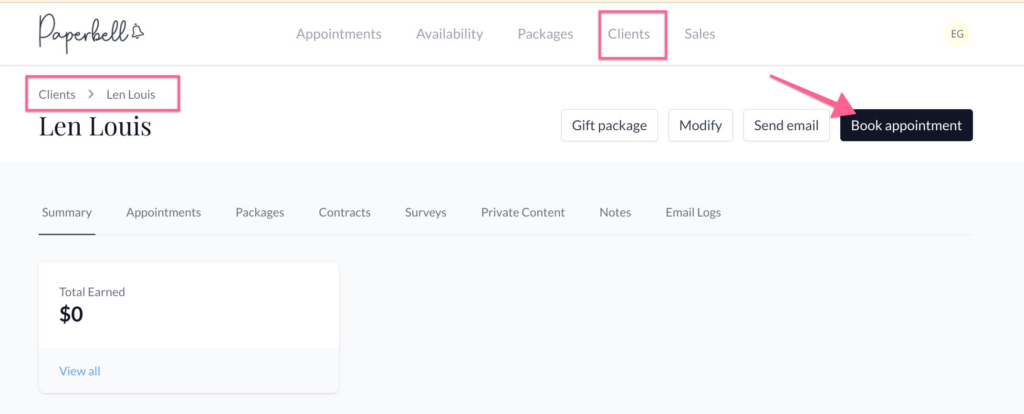
Task: Click the Clients breadcrumb link
Action: (57, 94)
